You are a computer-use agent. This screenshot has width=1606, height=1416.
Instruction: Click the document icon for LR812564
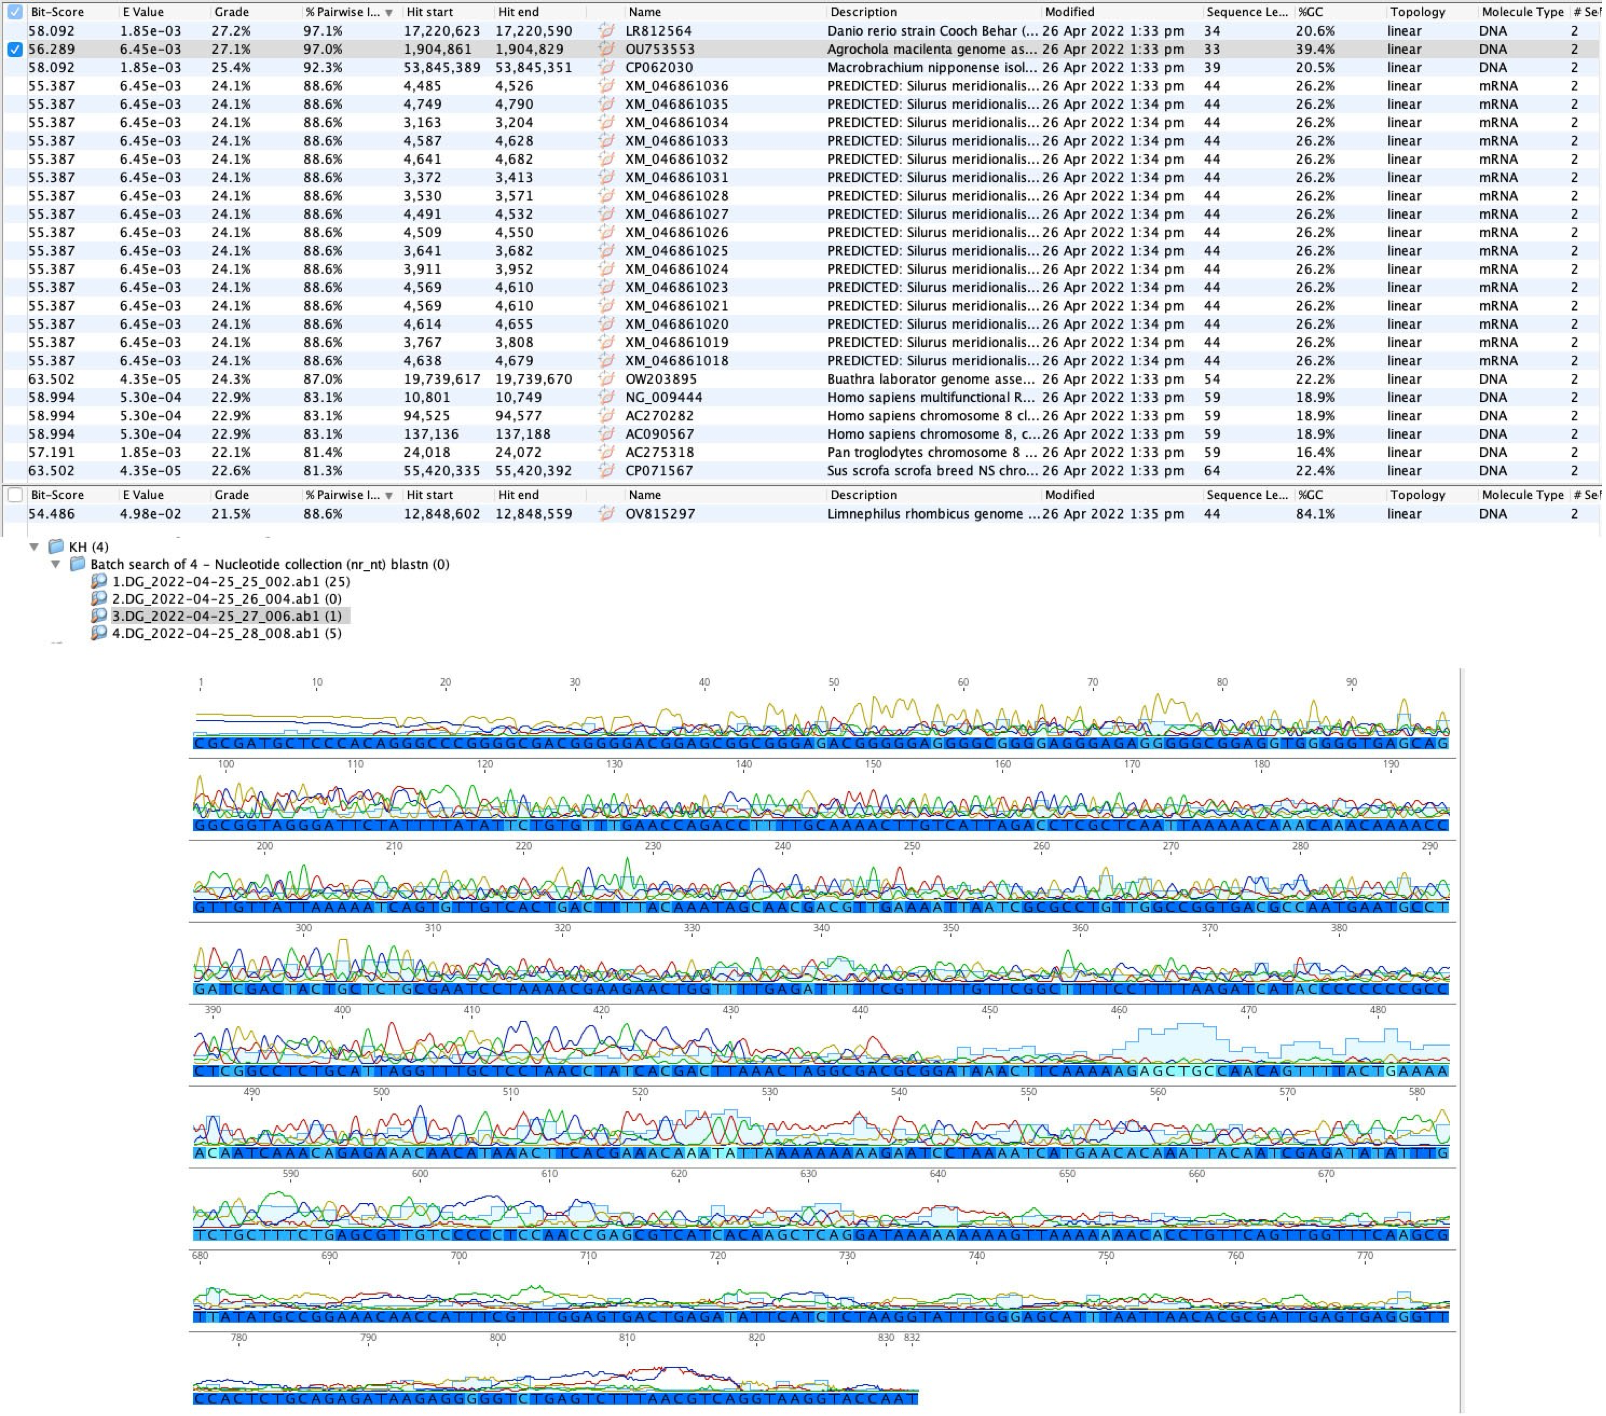pyautogui.click(x=606, y=31)
